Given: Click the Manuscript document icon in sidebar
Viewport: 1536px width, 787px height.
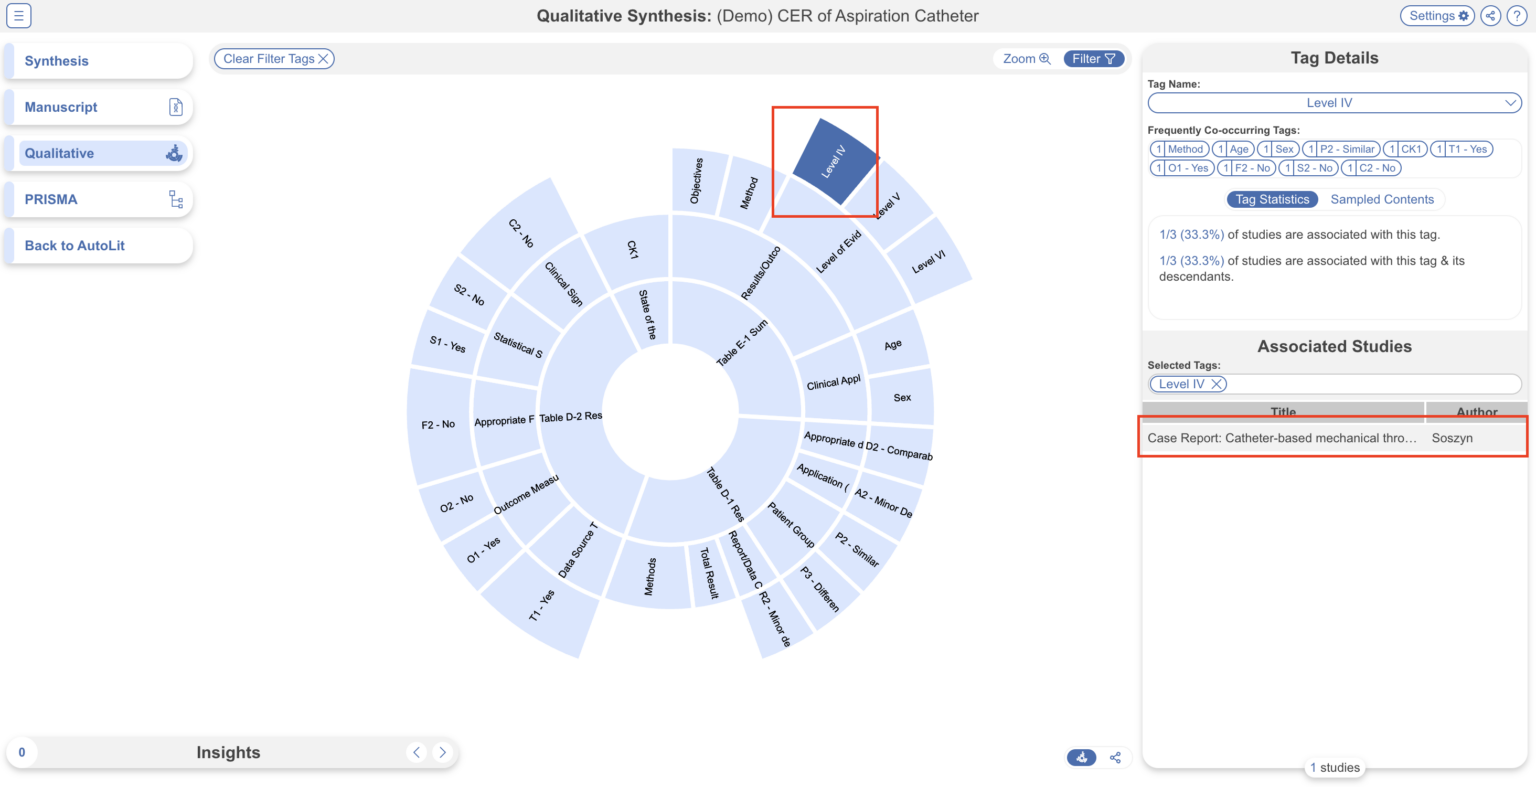Looking at the screenshot, I should [176, 106].
